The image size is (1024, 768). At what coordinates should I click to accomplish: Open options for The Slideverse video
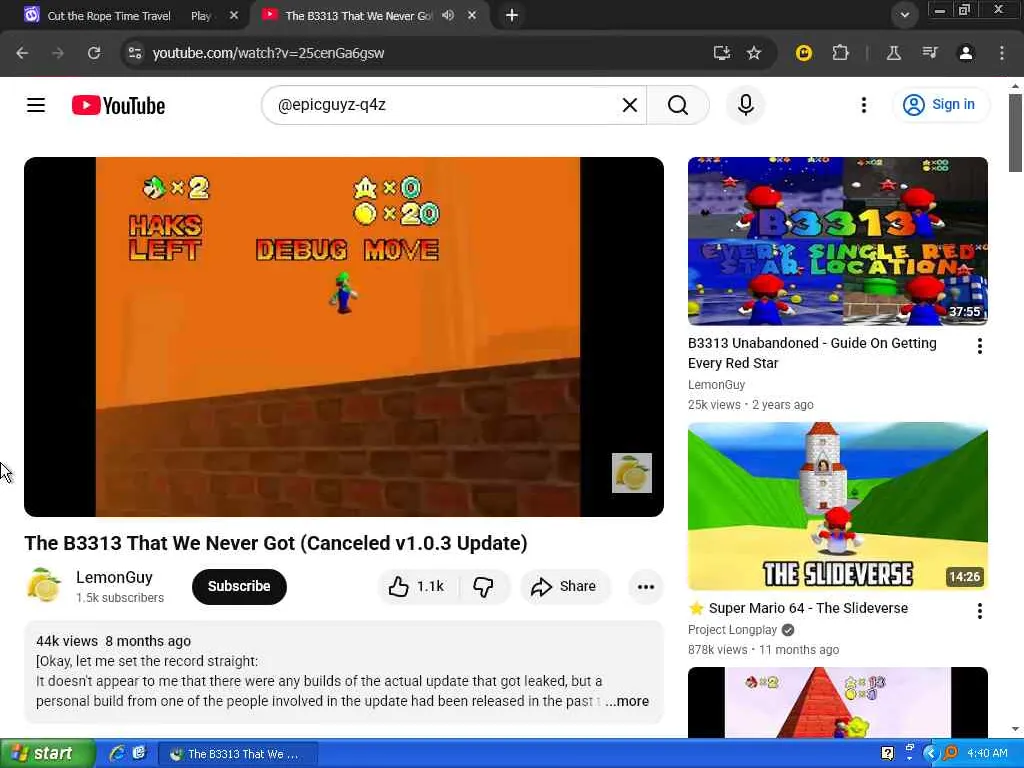click(980, 611)
